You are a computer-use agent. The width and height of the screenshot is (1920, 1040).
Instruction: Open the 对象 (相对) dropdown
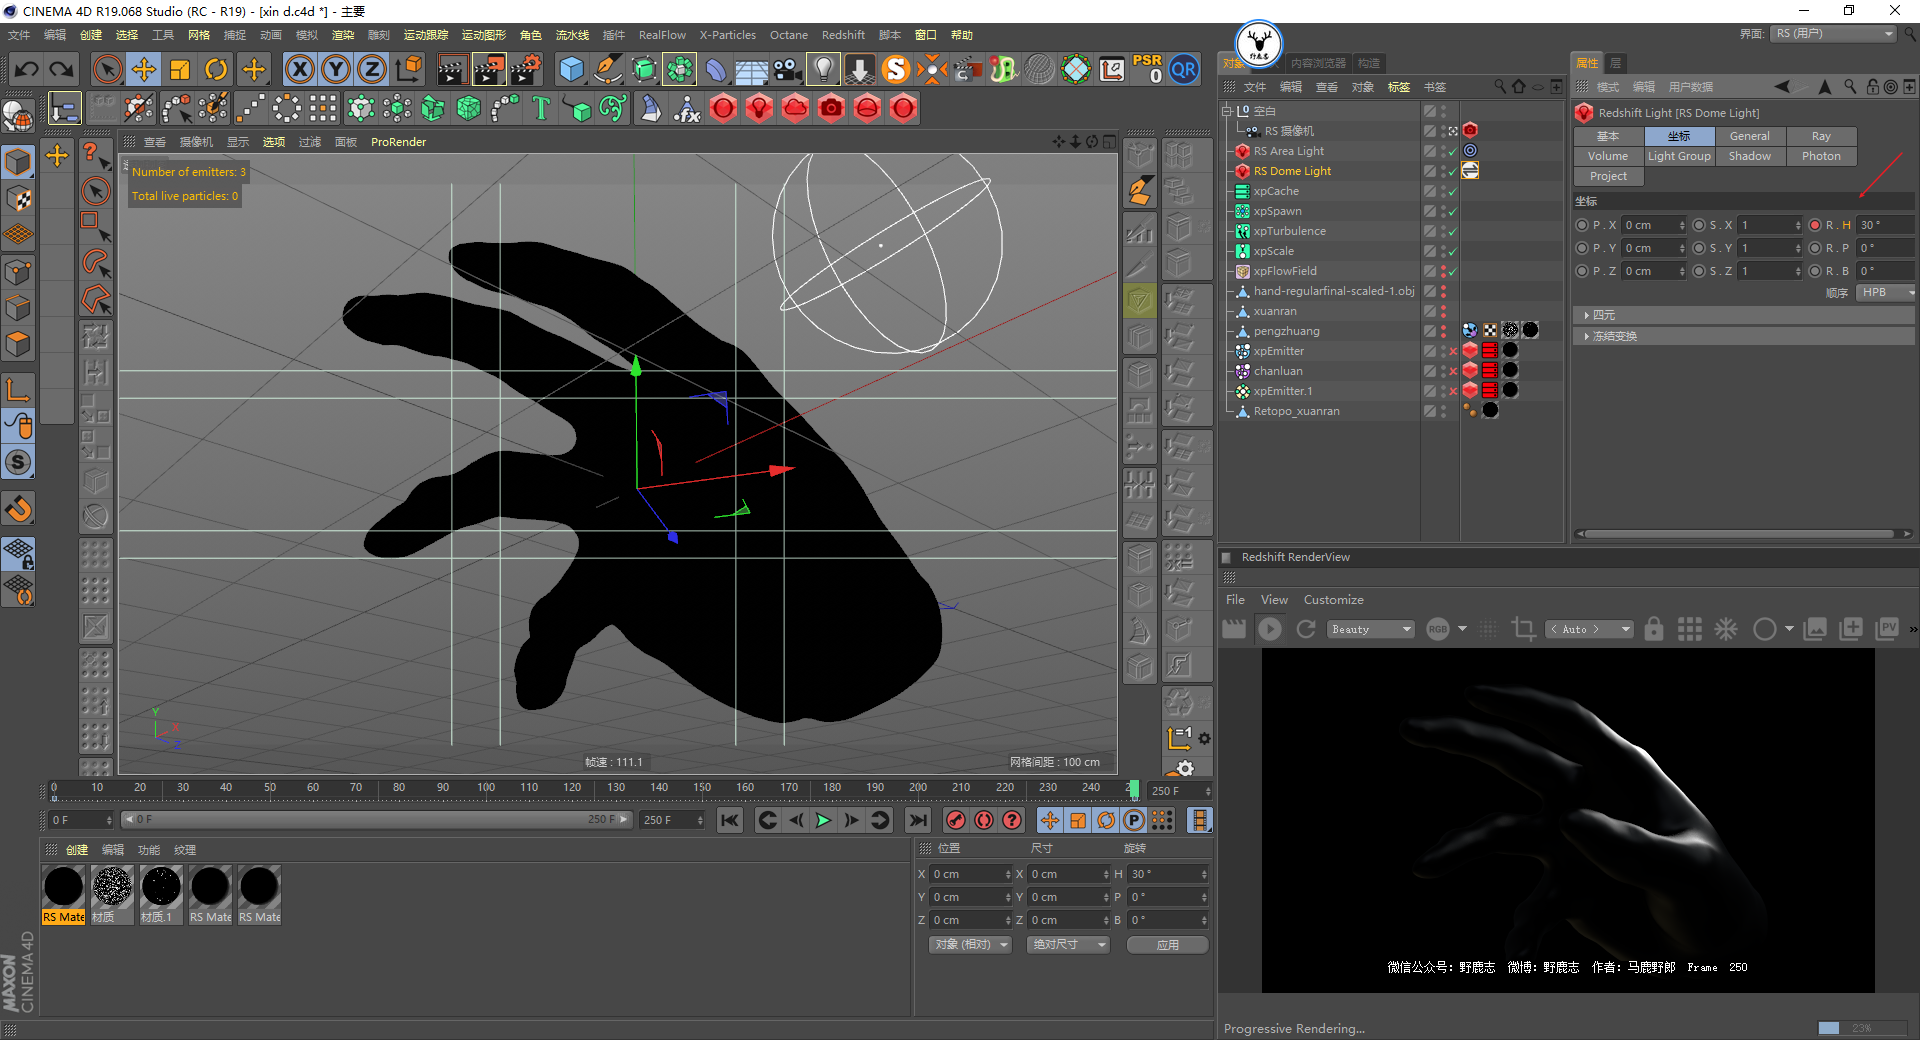[971, 945]
